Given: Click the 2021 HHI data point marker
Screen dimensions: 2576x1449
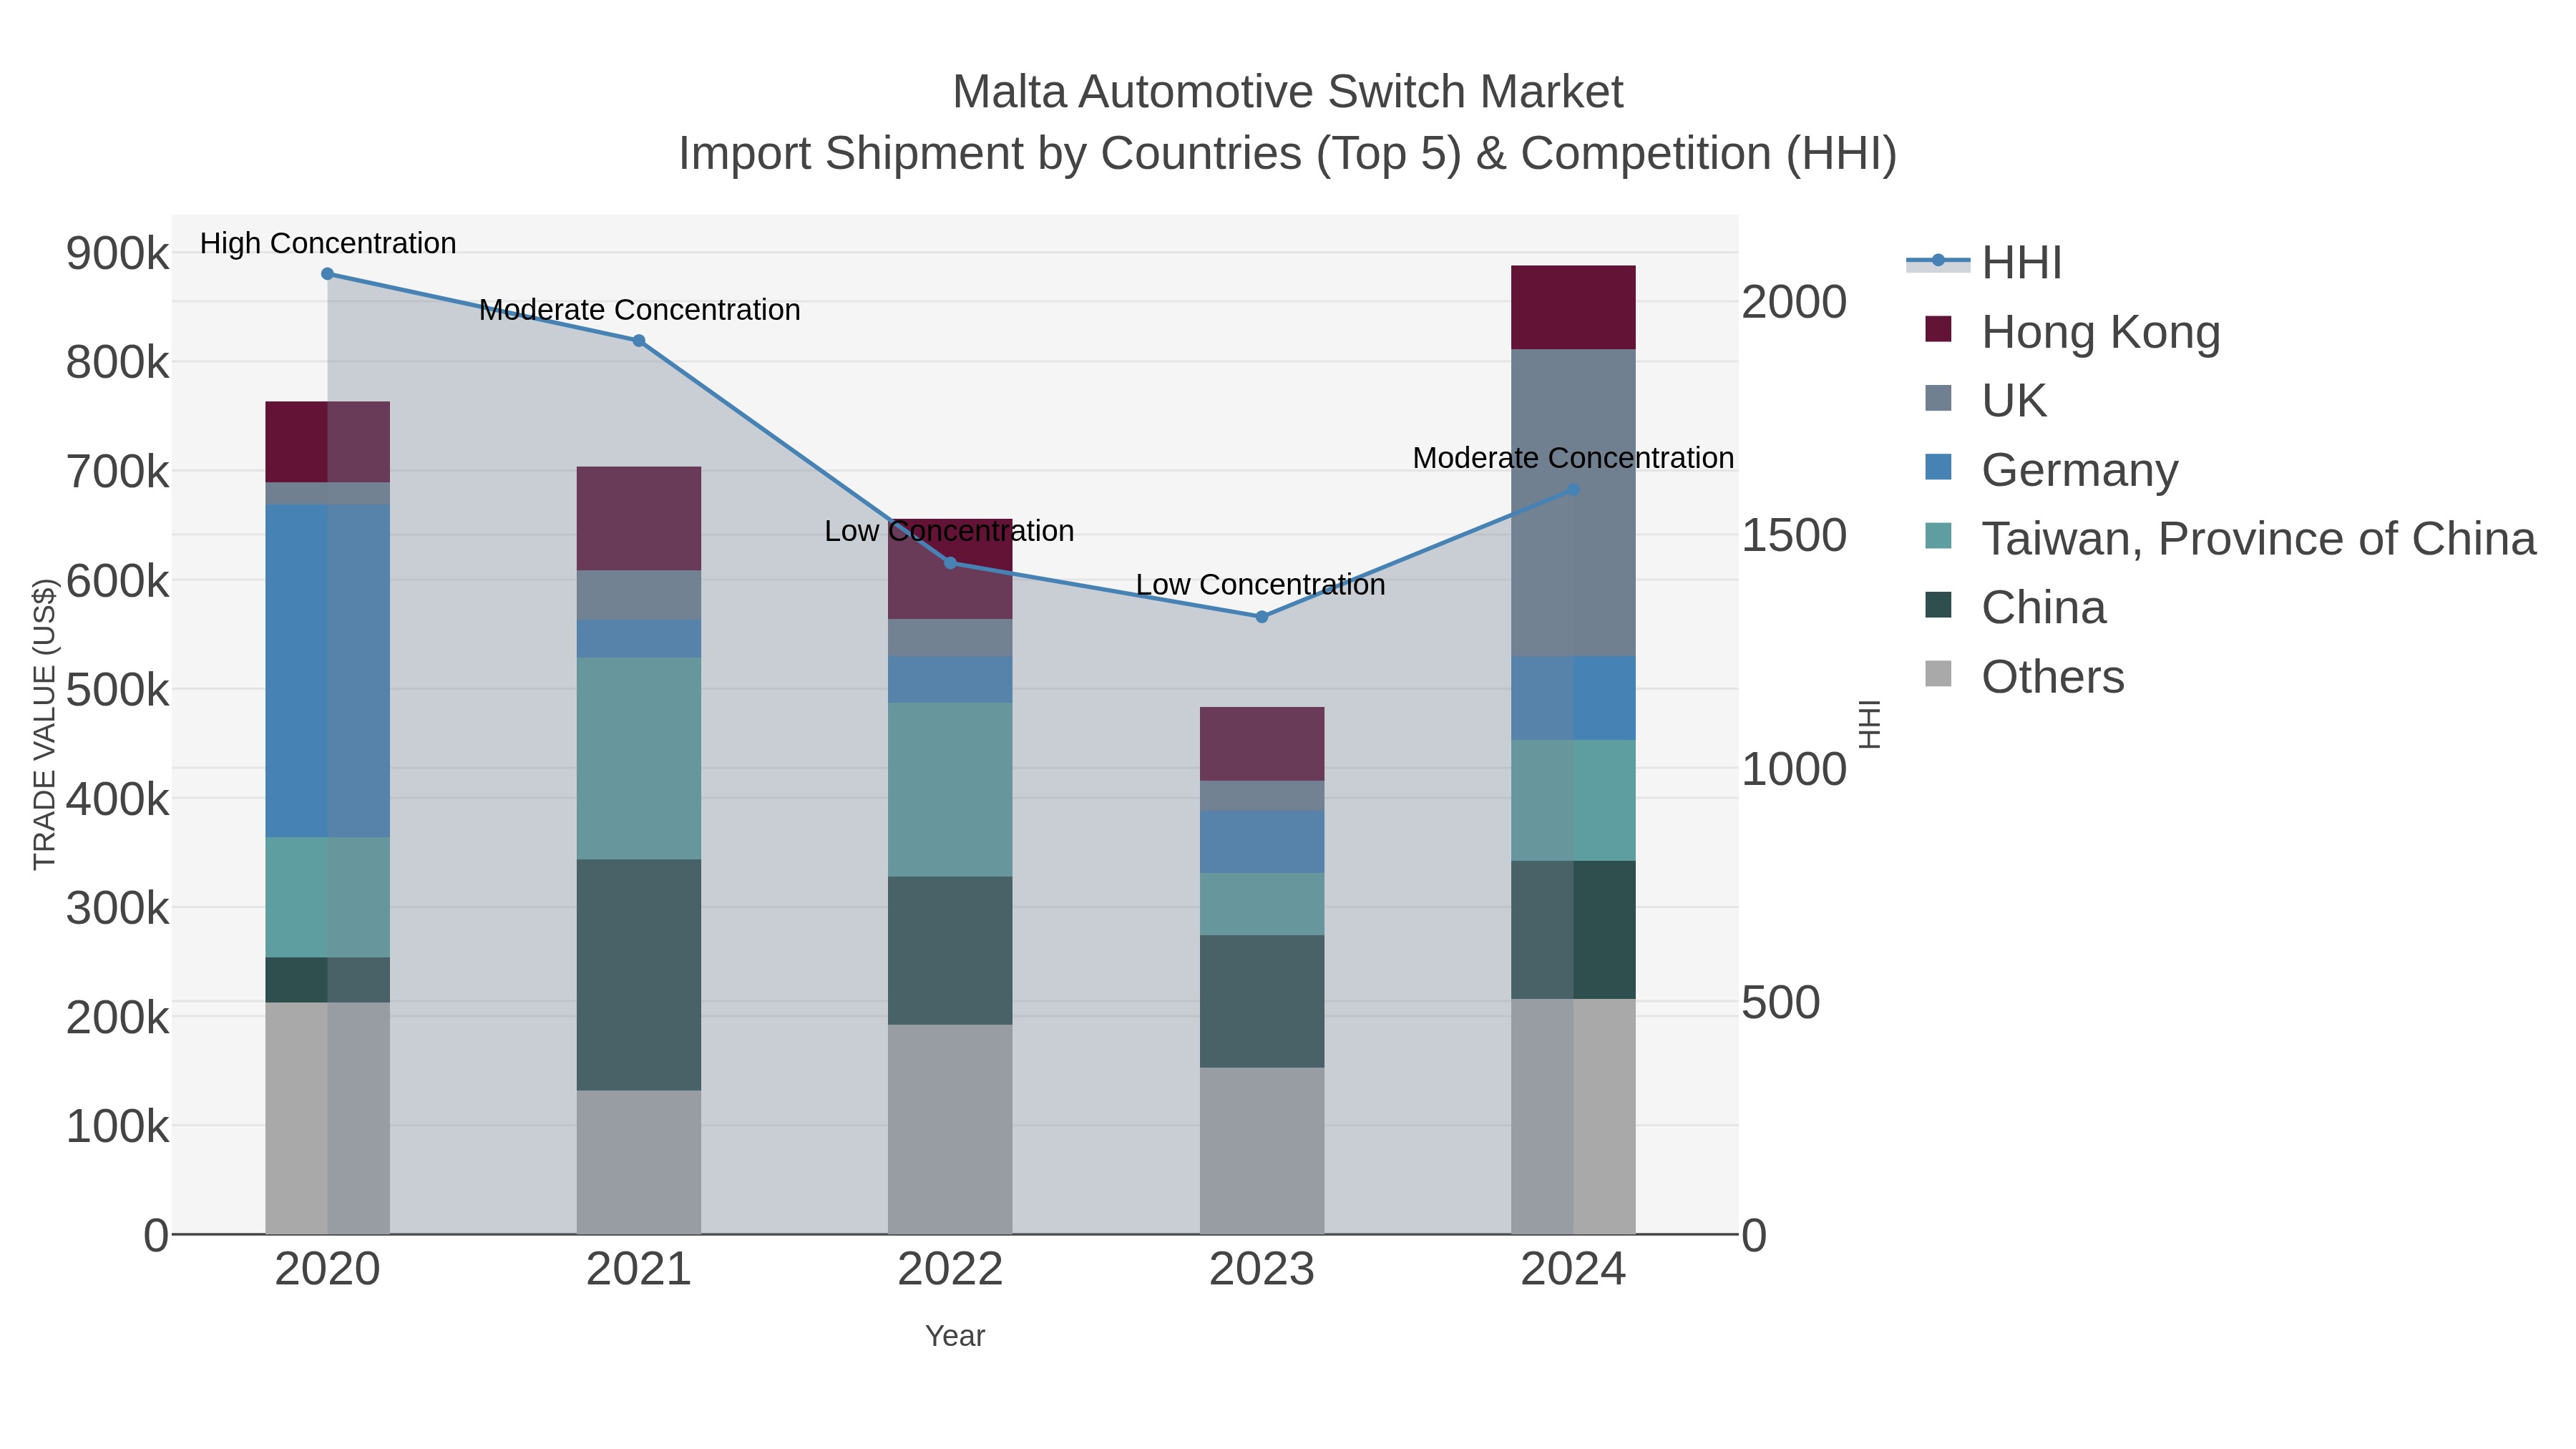Looking at the screenshot, I should point(639,341).
